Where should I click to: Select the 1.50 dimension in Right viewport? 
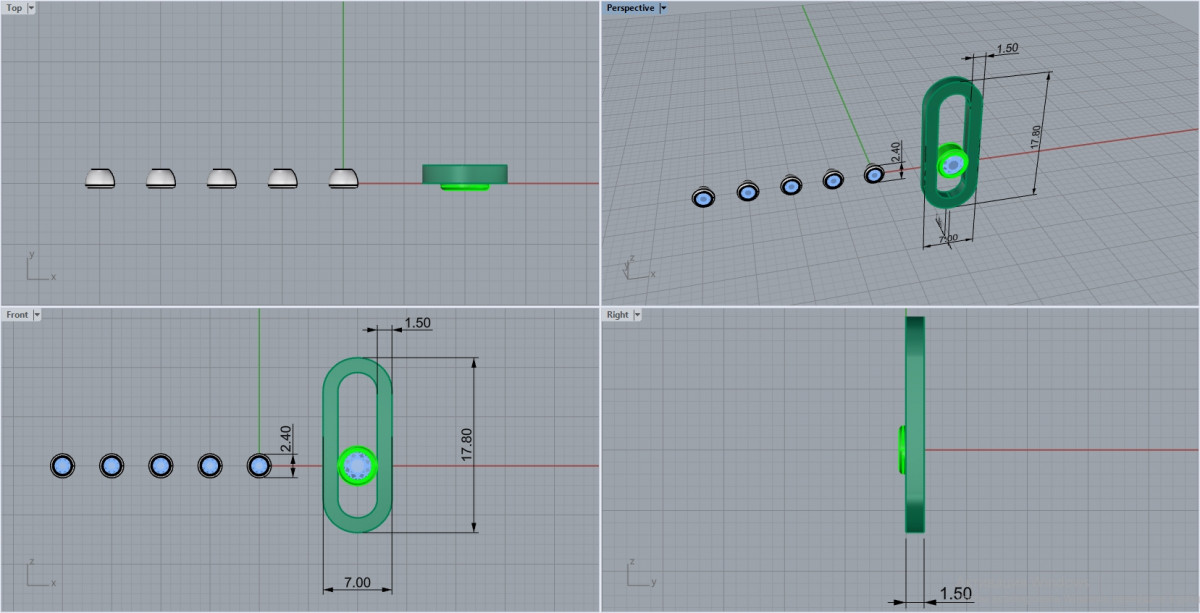955,594
